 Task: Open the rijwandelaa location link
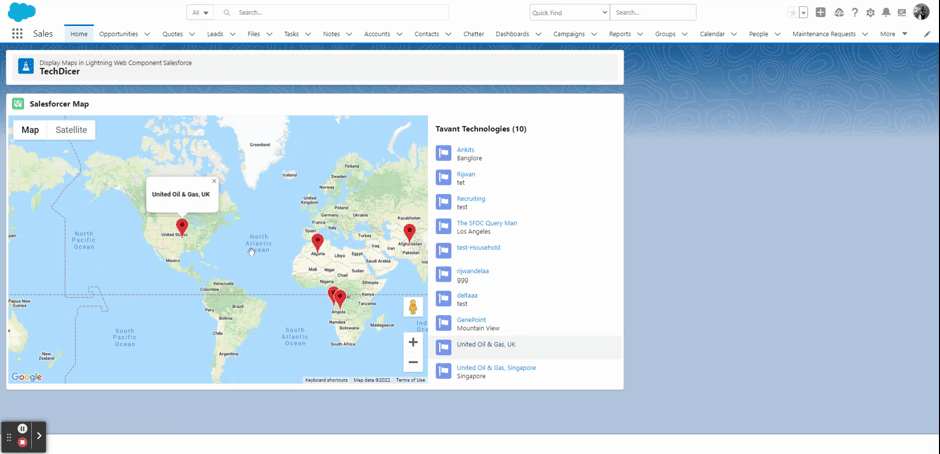[x=472, y=271]
